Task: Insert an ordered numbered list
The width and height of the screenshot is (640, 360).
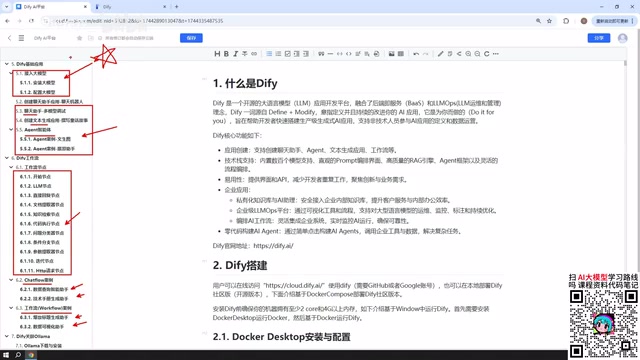Action: [x=278, y=54]
